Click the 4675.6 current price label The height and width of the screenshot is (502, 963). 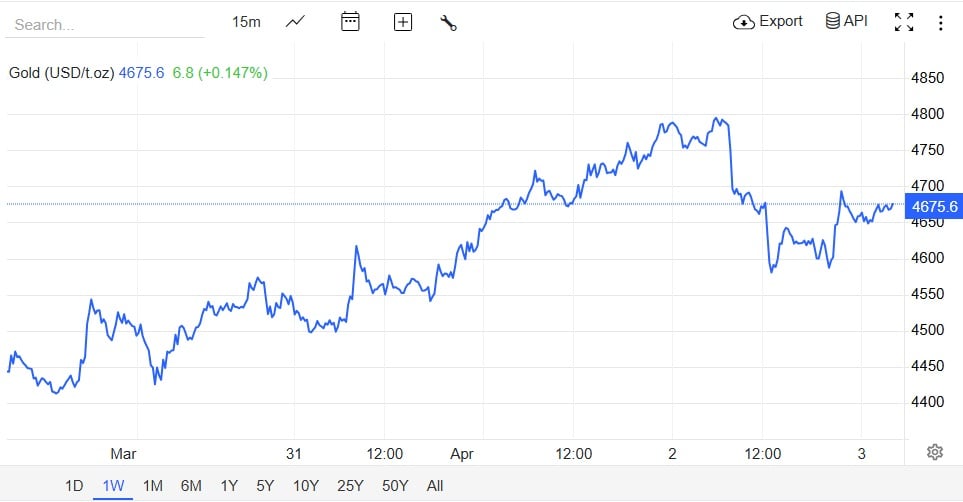pos(934,207)
